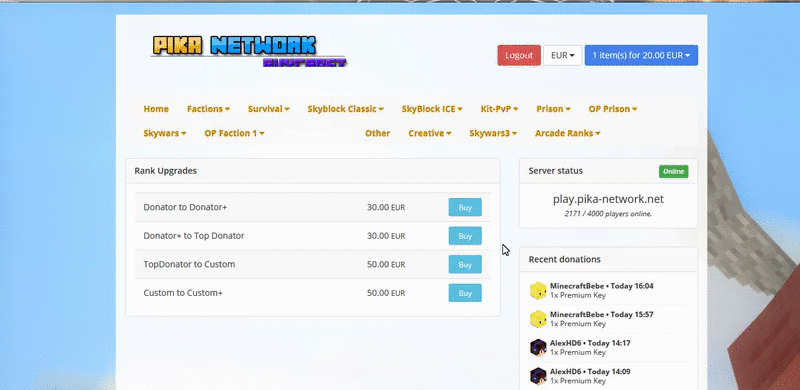Expand the Kit-PvP menu

pyautogui.click(x=499, y=109)
